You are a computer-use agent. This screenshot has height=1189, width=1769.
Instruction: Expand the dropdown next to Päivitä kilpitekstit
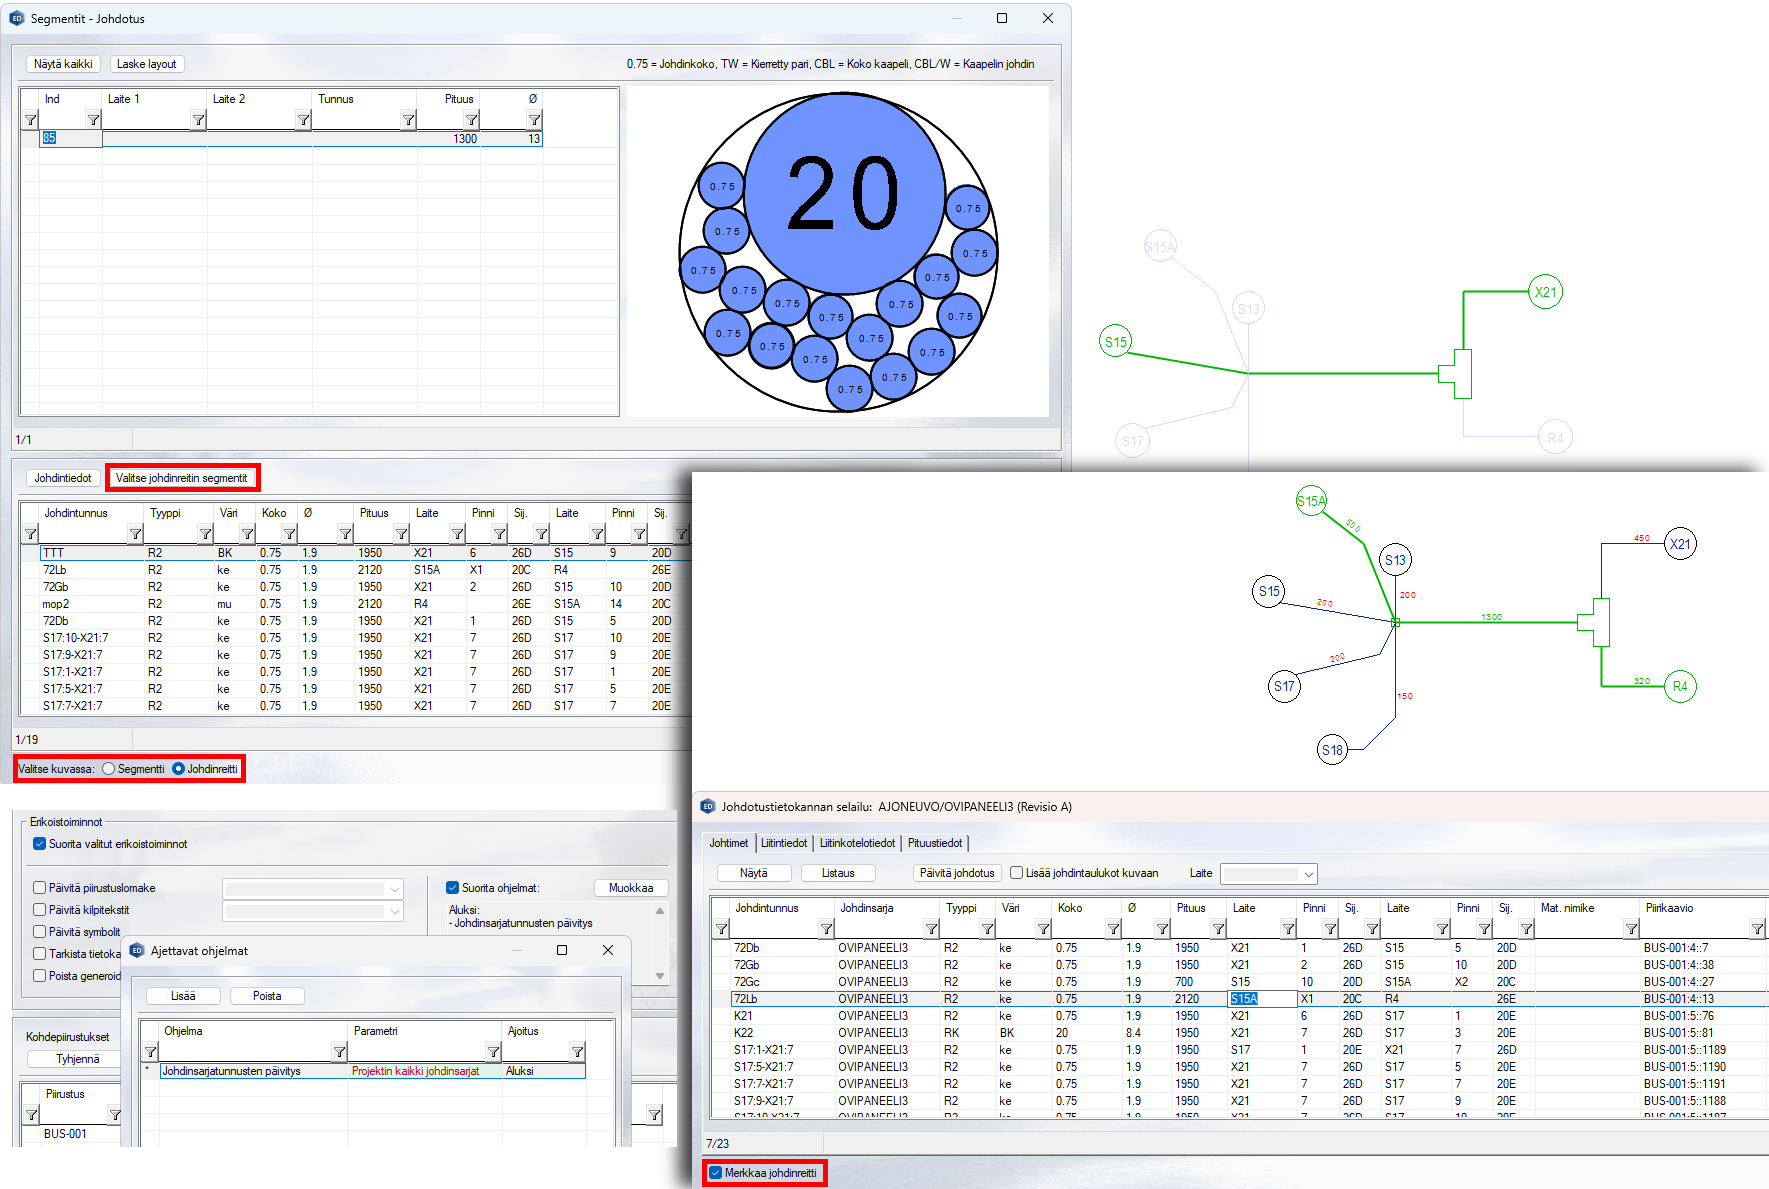395,911
